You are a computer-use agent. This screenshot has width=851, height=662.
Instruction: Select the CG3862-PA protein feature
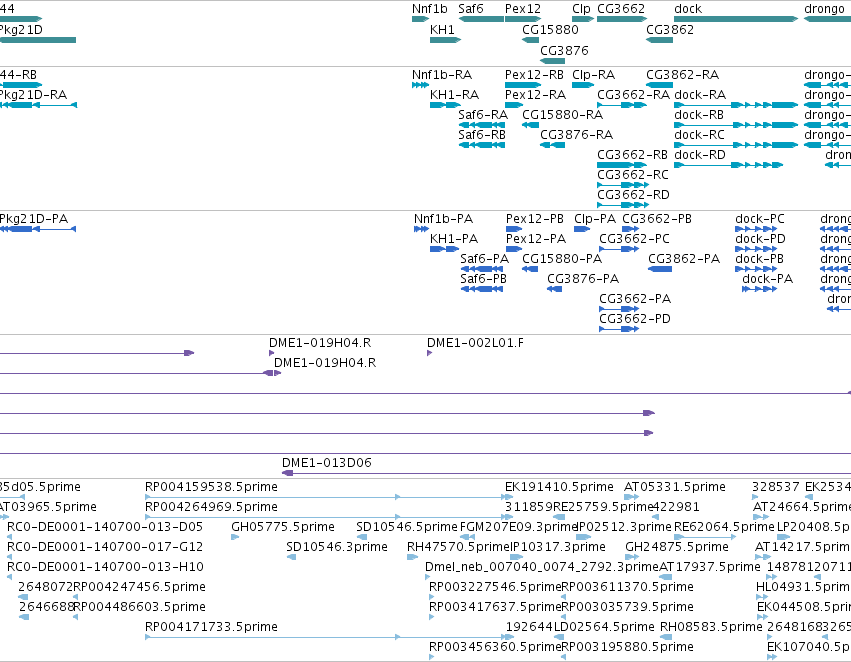pos(660,269)
